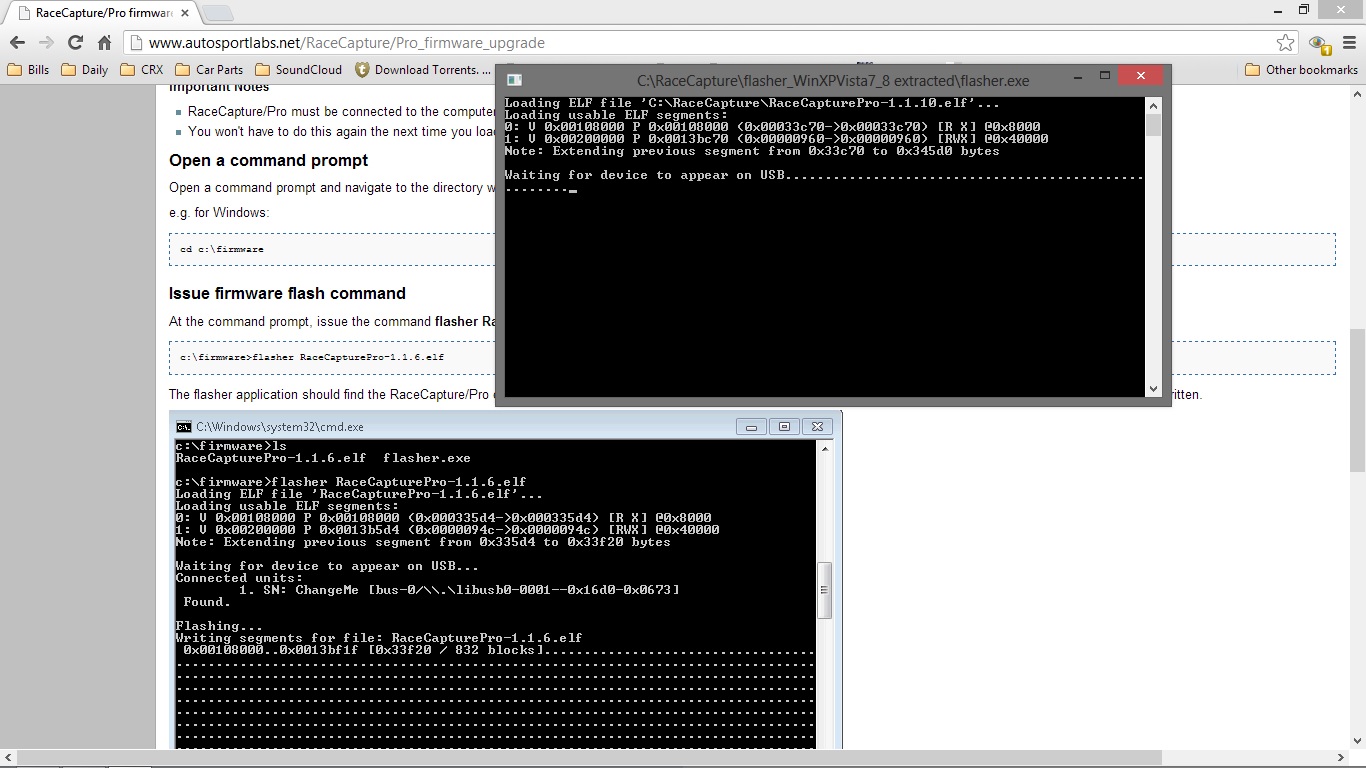Click minimize button in cmd.exe screenshot
This screenshot has height=768, width=1366.
coord(751,427)
